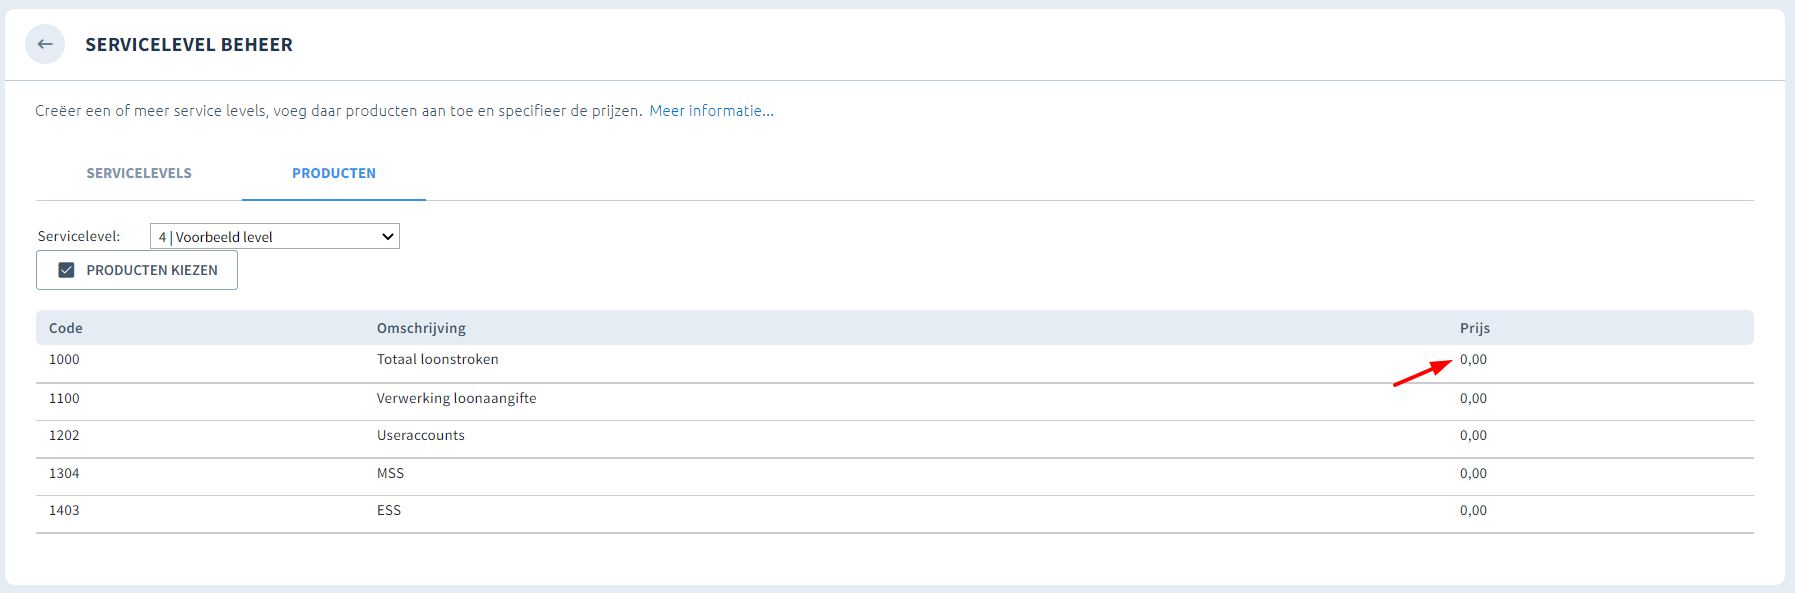Click the Omschrijving column header
1795x593 pixels.
pos(421,328)
